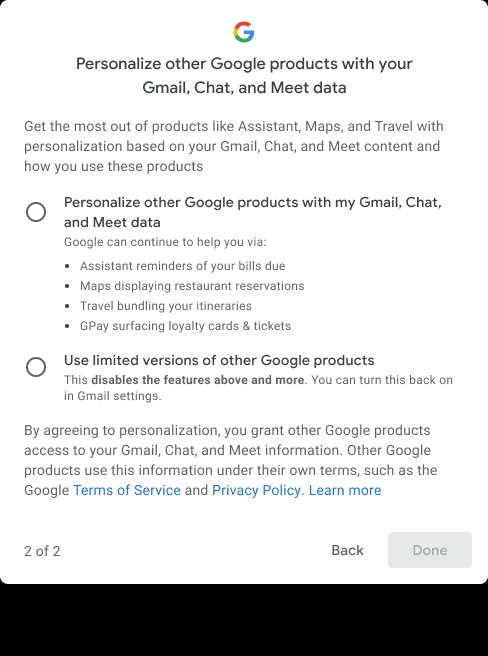This screenshot has width=488, height=656.
Task: Click the 'Personalize other Google products with my Gmail' label
Action: coord(253,212)
